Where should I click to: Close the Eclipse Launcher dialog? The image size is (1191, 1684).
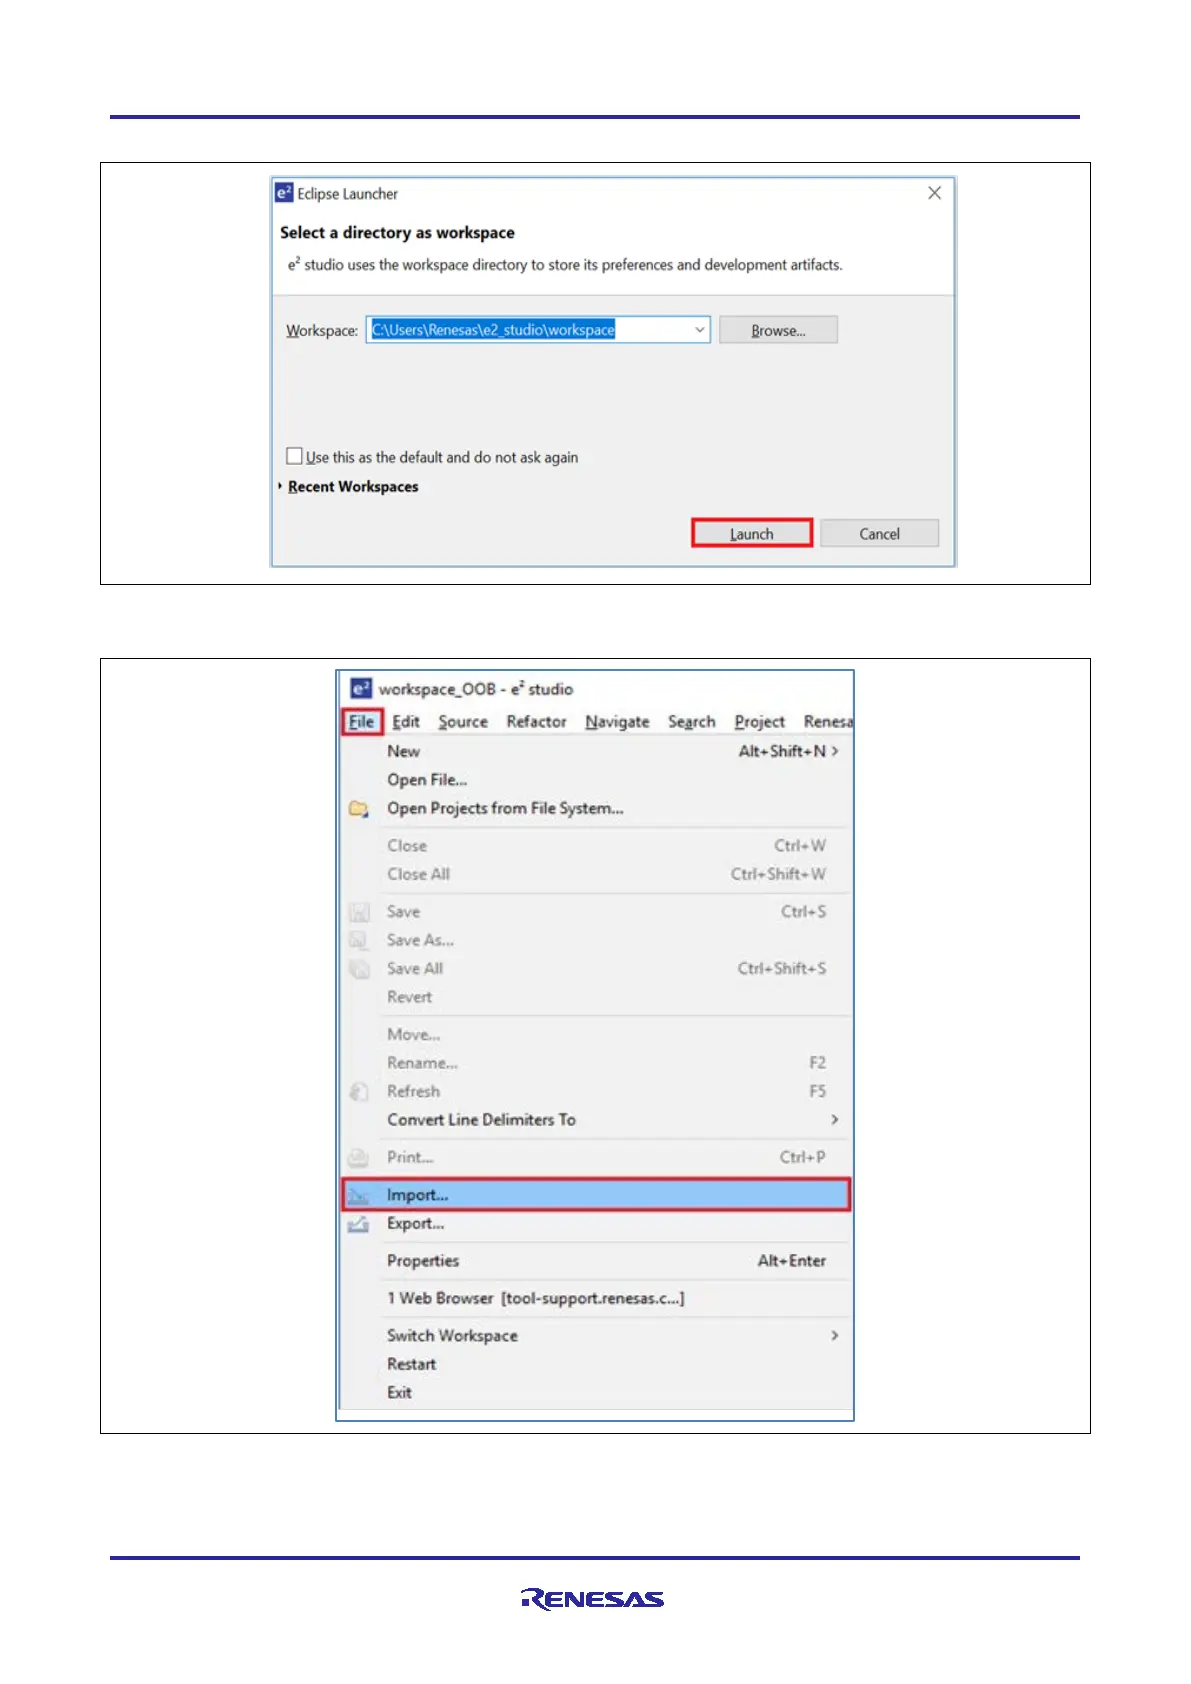[x=934, y=193]
